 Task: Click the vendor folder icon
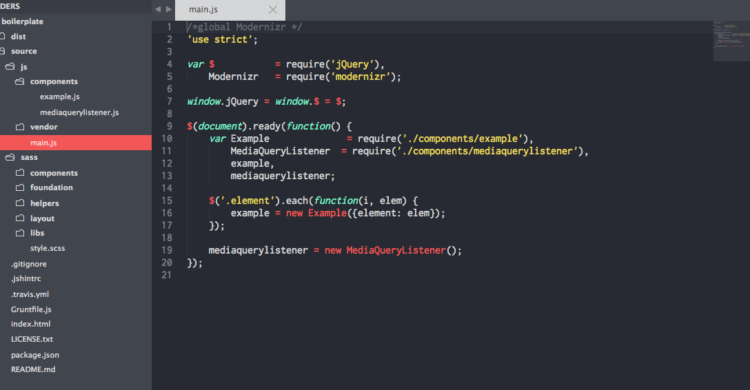click(x=20, y=127)
